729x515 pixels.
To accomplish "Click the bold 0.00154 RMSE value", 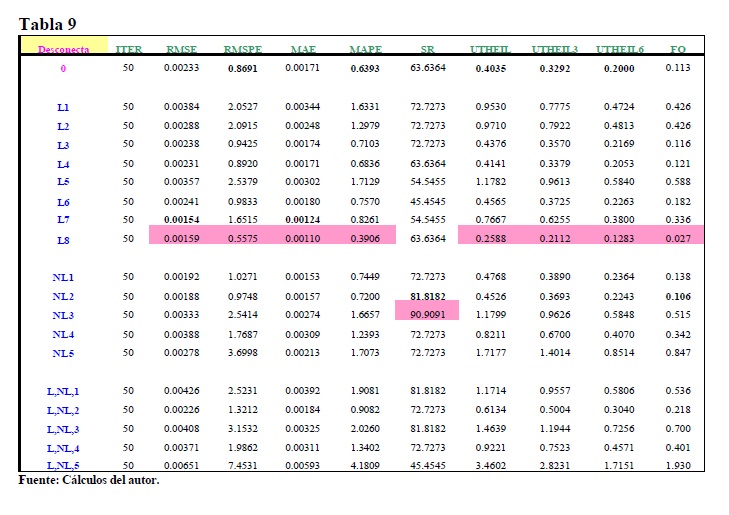I will [x=181, y=219].
